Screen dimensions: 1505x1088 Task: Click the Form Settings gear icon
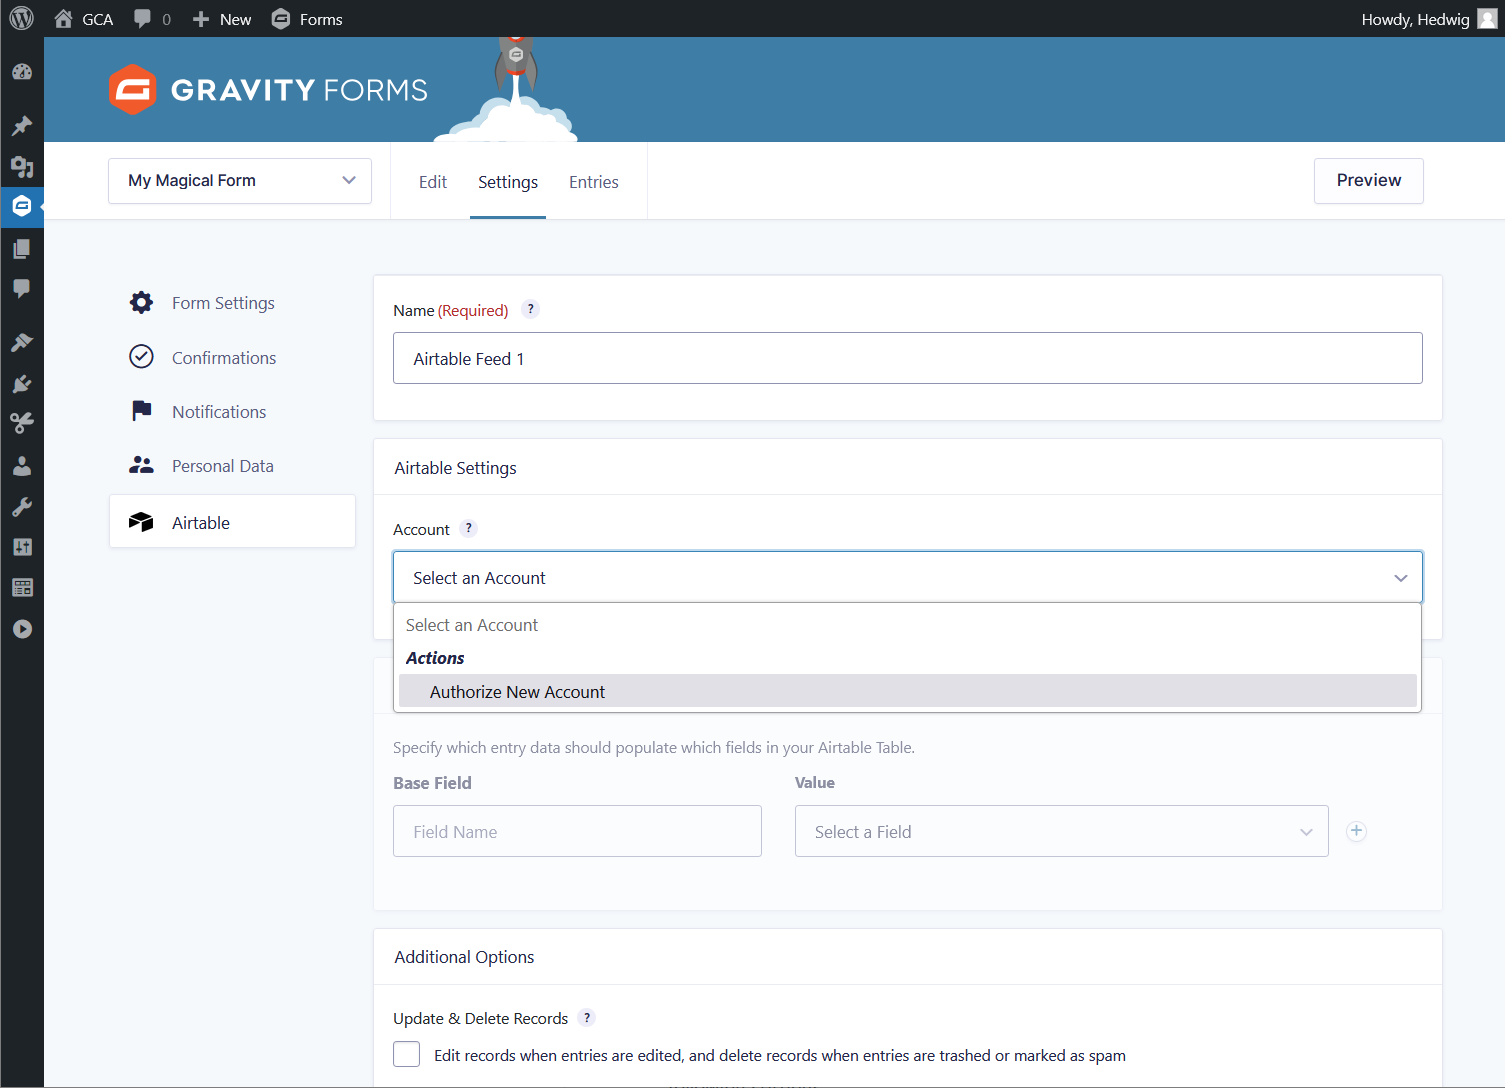point(142,303)
